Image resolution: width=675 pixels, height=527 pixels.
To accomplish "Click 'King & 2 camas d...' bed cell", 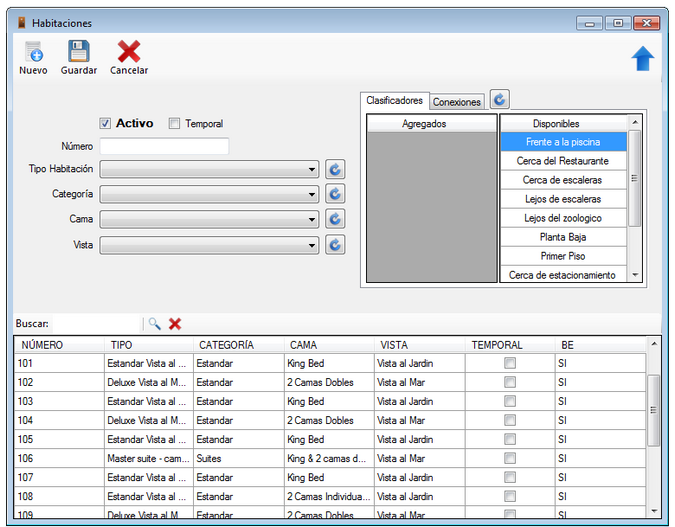I will (329, 458).
